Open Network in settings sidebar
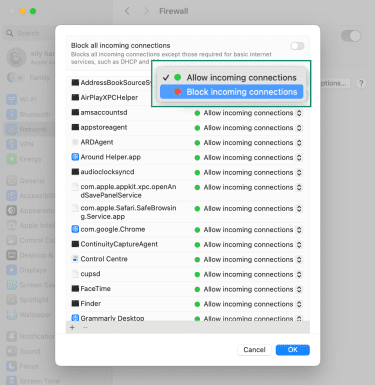This screenshot has width=375, height=385. click(29, 129)
